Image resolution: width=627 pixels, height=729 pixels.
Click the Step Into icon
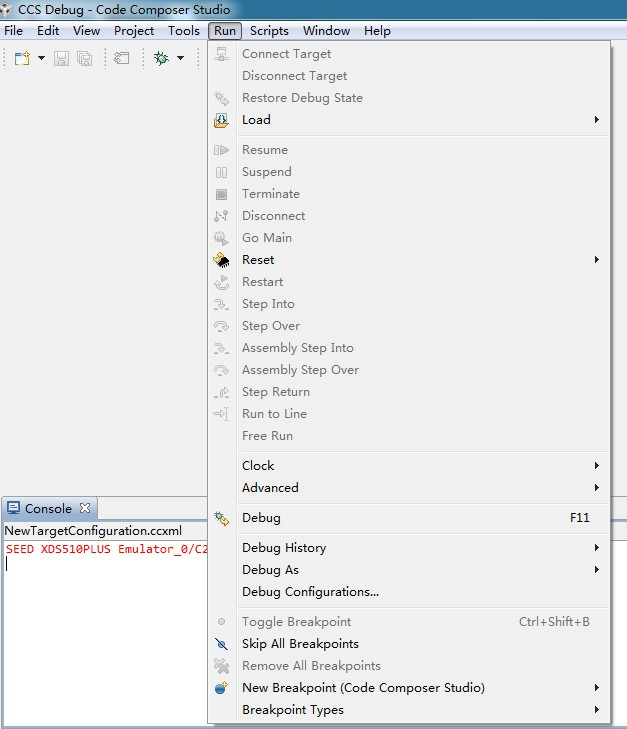pyautogui.click(x=221, y=305)
